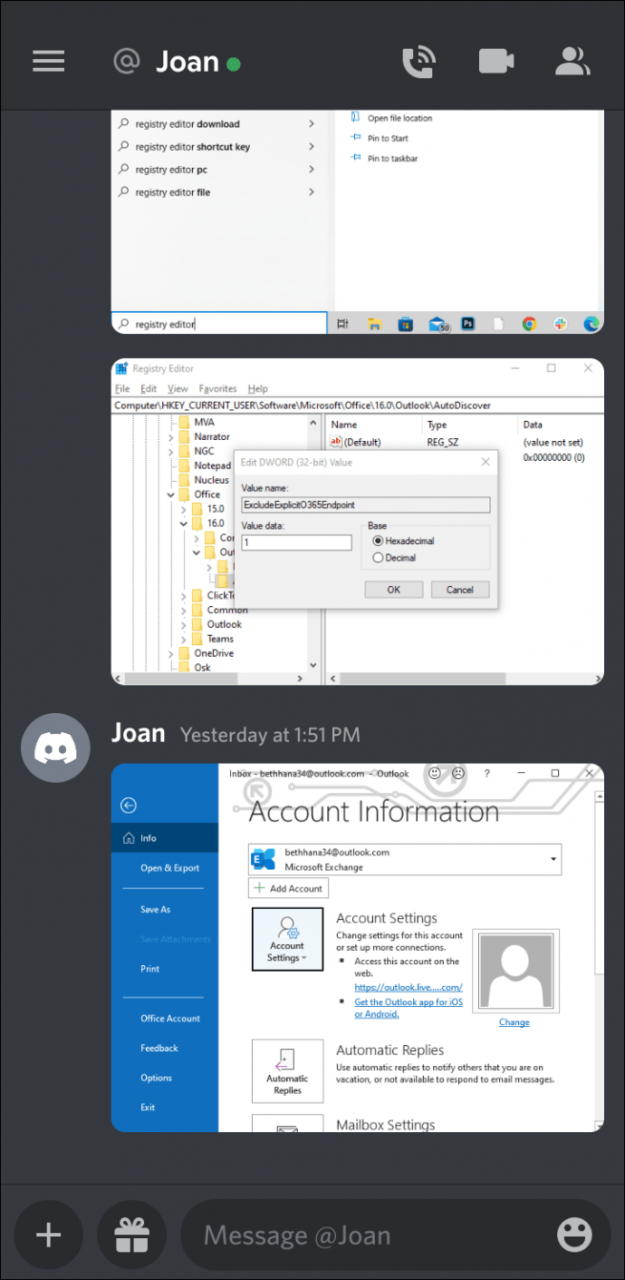Start a voice call with Joan

(418, 62)
